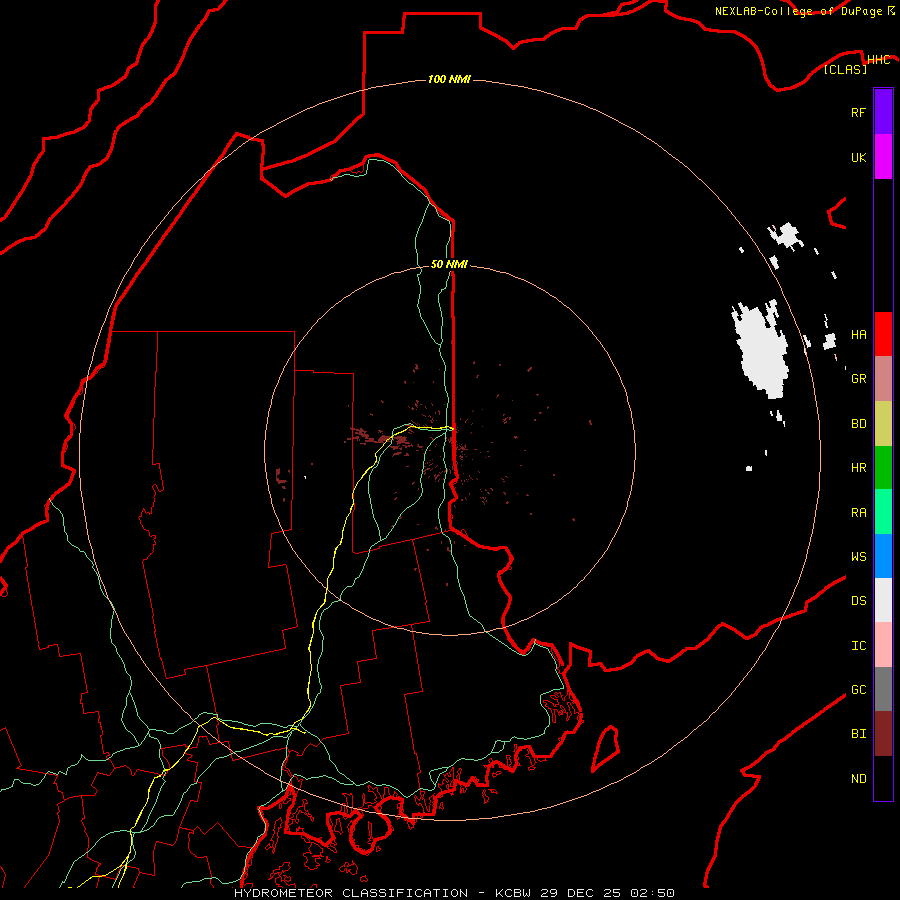Click the WS blue legend swatch
Viewport: 900px width, 900px height.
pos(883,556)
